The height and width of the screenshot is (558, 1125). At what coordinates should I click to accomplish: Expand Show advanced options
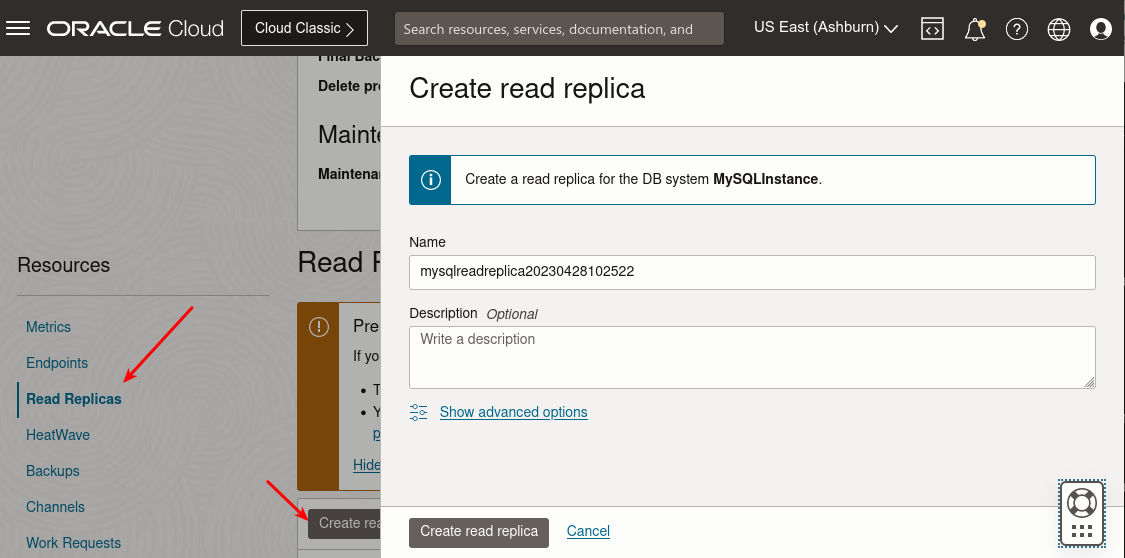[x=514, y=412]
